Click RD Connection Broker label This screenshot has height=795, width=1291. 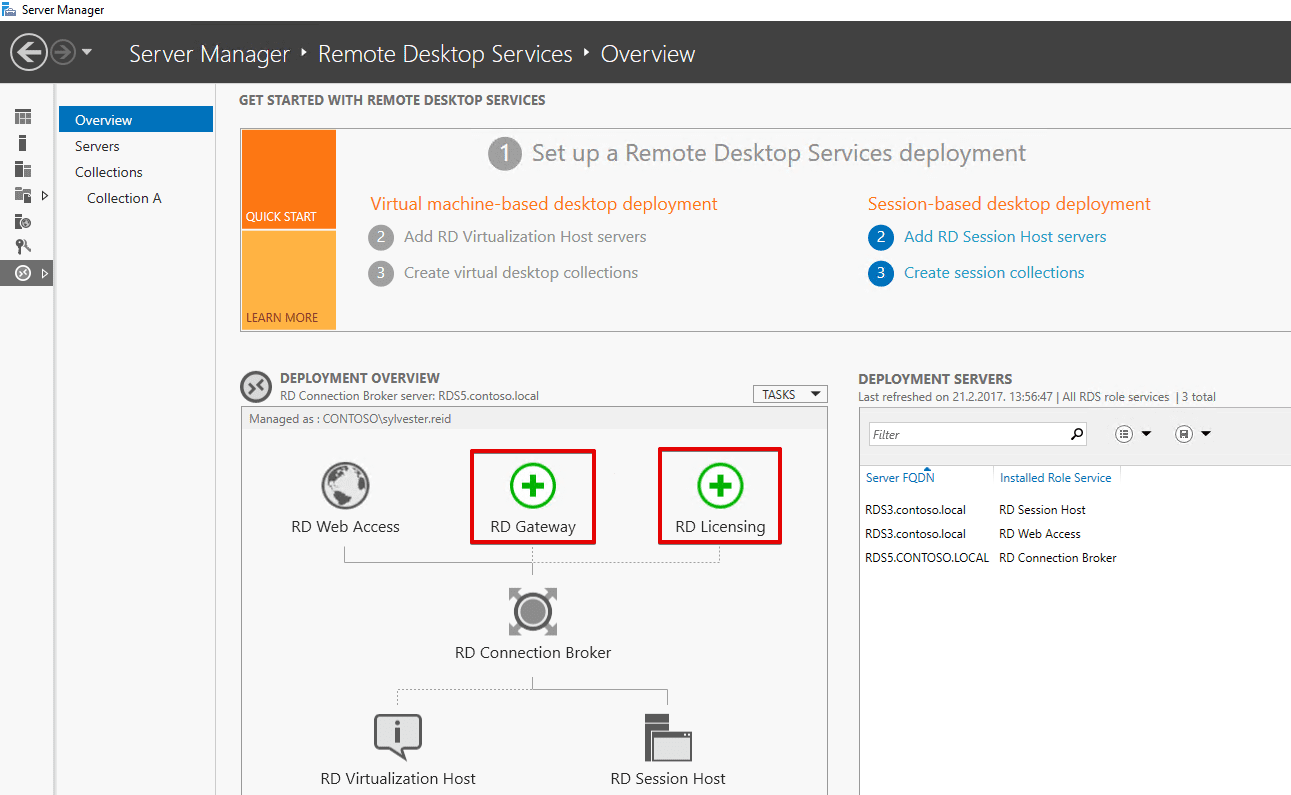click(x=533, y=653)
